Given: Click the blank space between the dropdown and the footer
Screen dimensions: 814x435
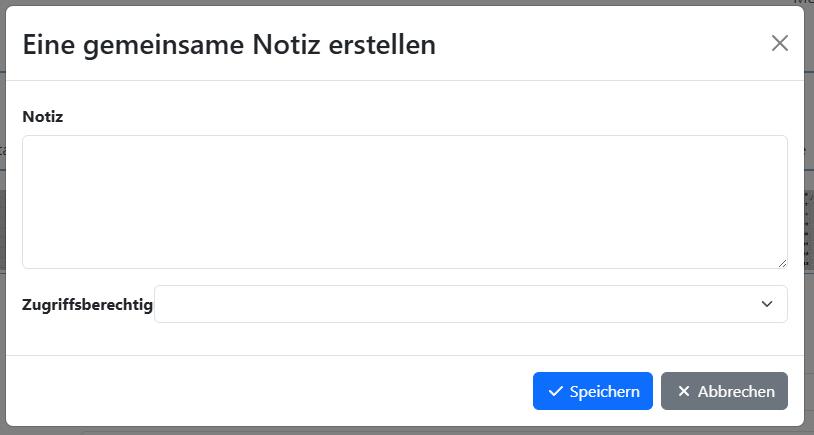Looking at the screenshot, I should point(400,339).
